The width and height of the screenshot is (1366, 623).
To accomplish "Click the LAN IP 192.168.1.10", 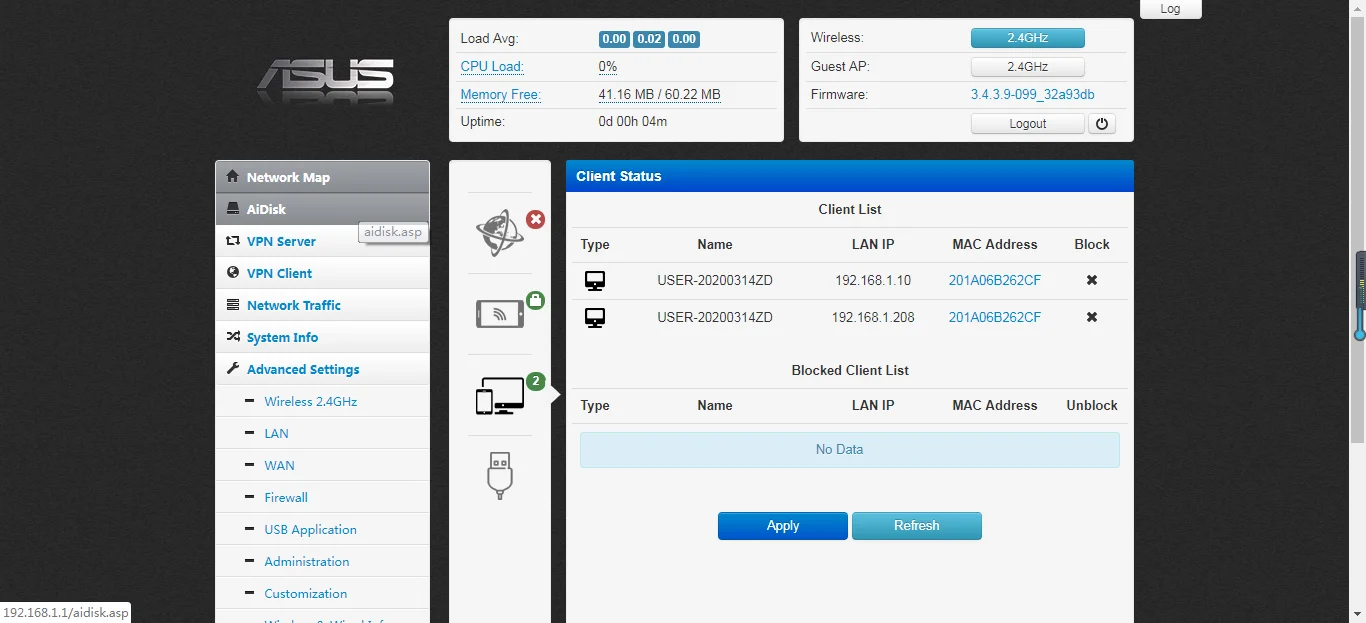I will pos(873,281).
